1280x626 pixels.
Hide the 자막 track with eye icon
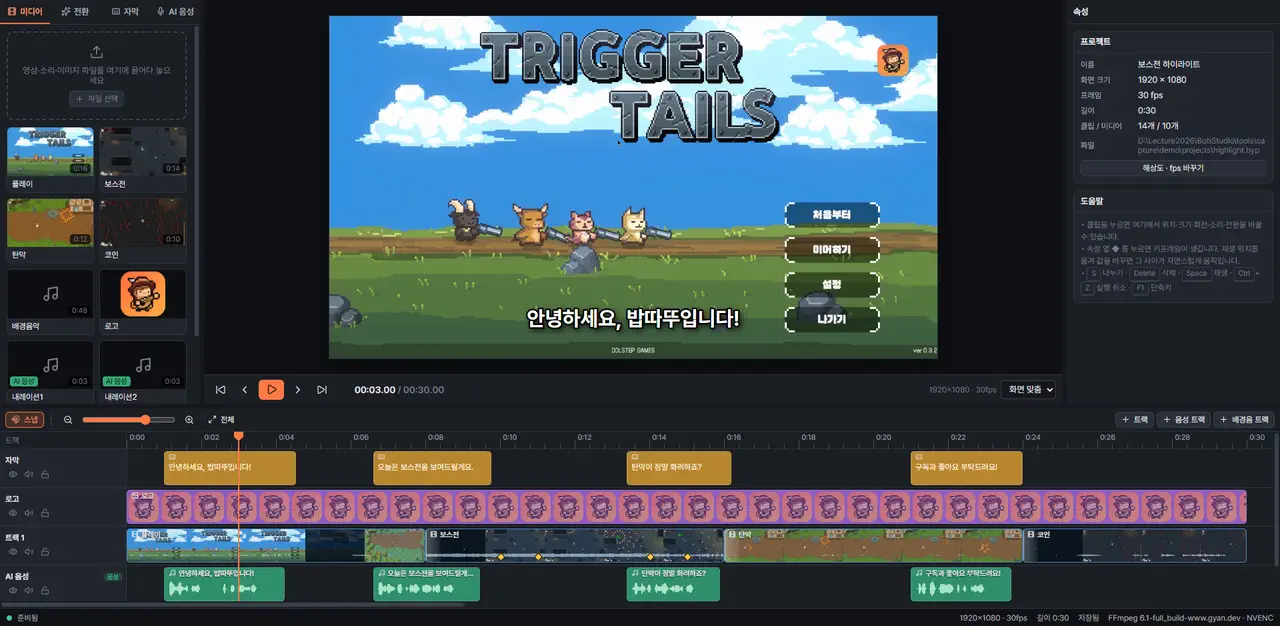(x=14, y=474)
